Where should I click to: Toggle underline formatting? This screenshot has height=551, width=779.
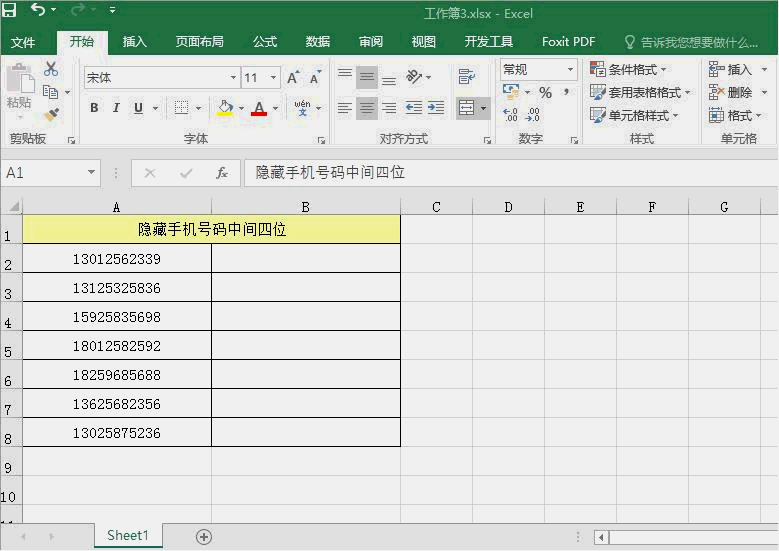pyautogui.click(x=138, y=108)
